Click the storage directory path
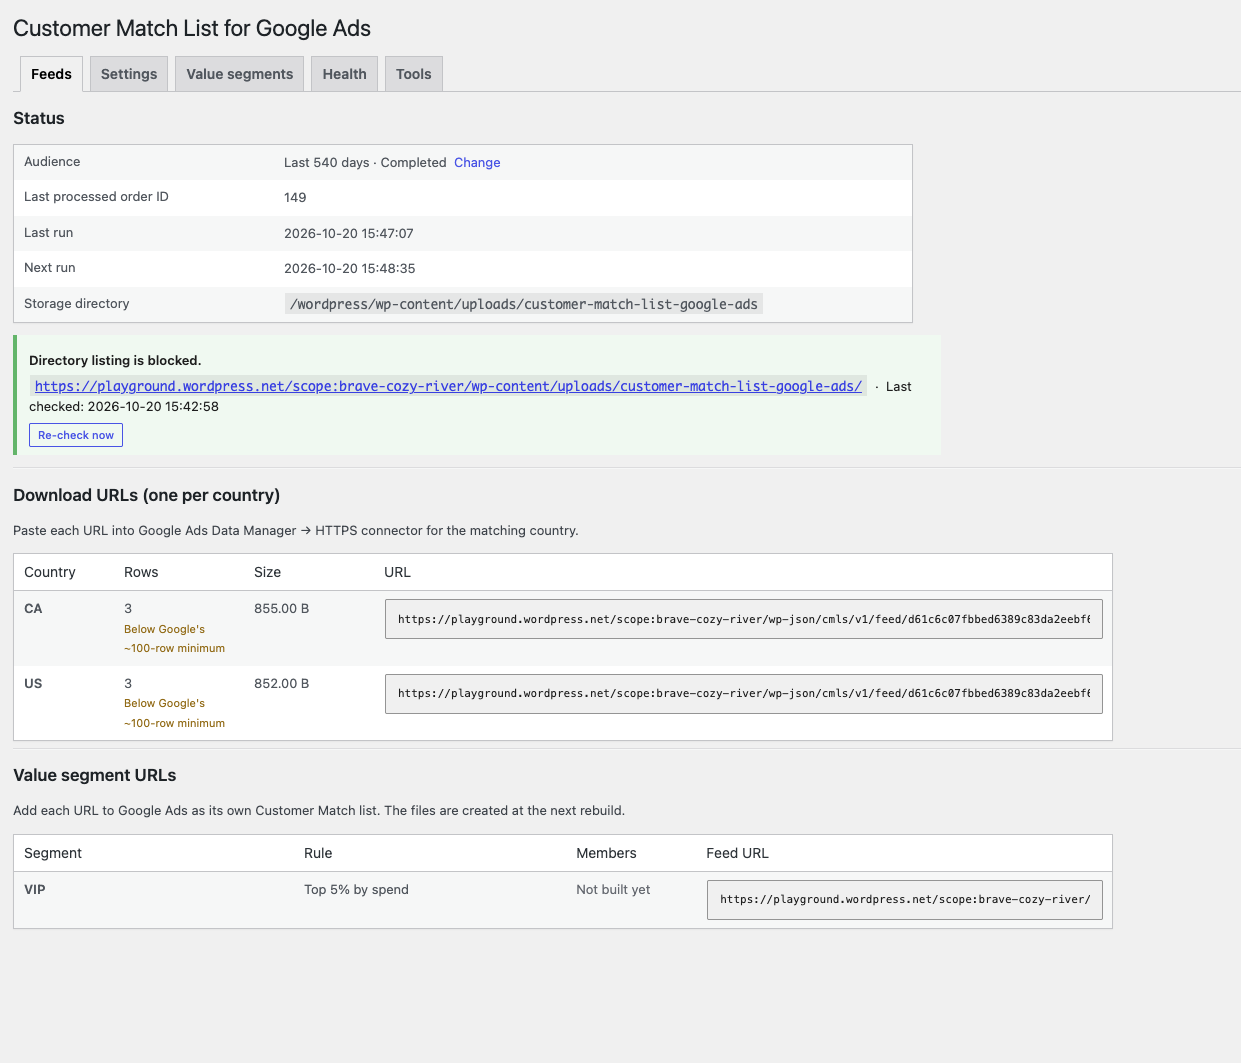Screen dimensions: 1241x1063 pos(523,304)
